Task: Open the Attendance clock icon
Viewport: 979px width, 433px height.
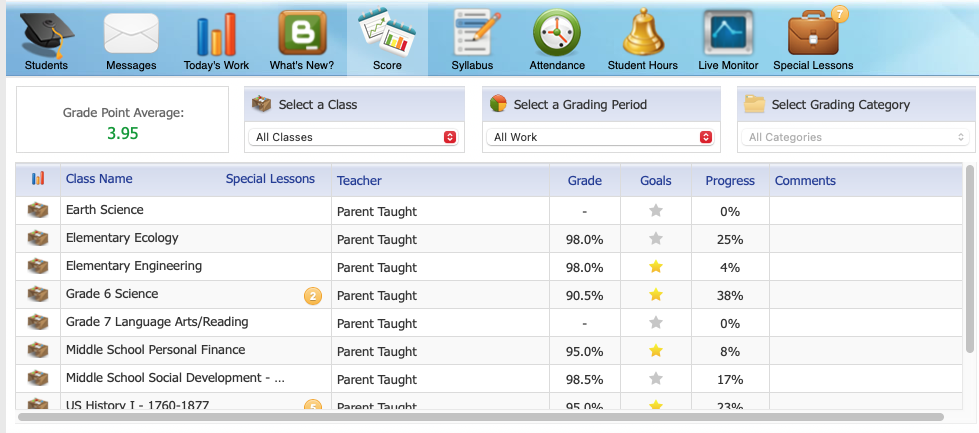Action: pos(557,35)
